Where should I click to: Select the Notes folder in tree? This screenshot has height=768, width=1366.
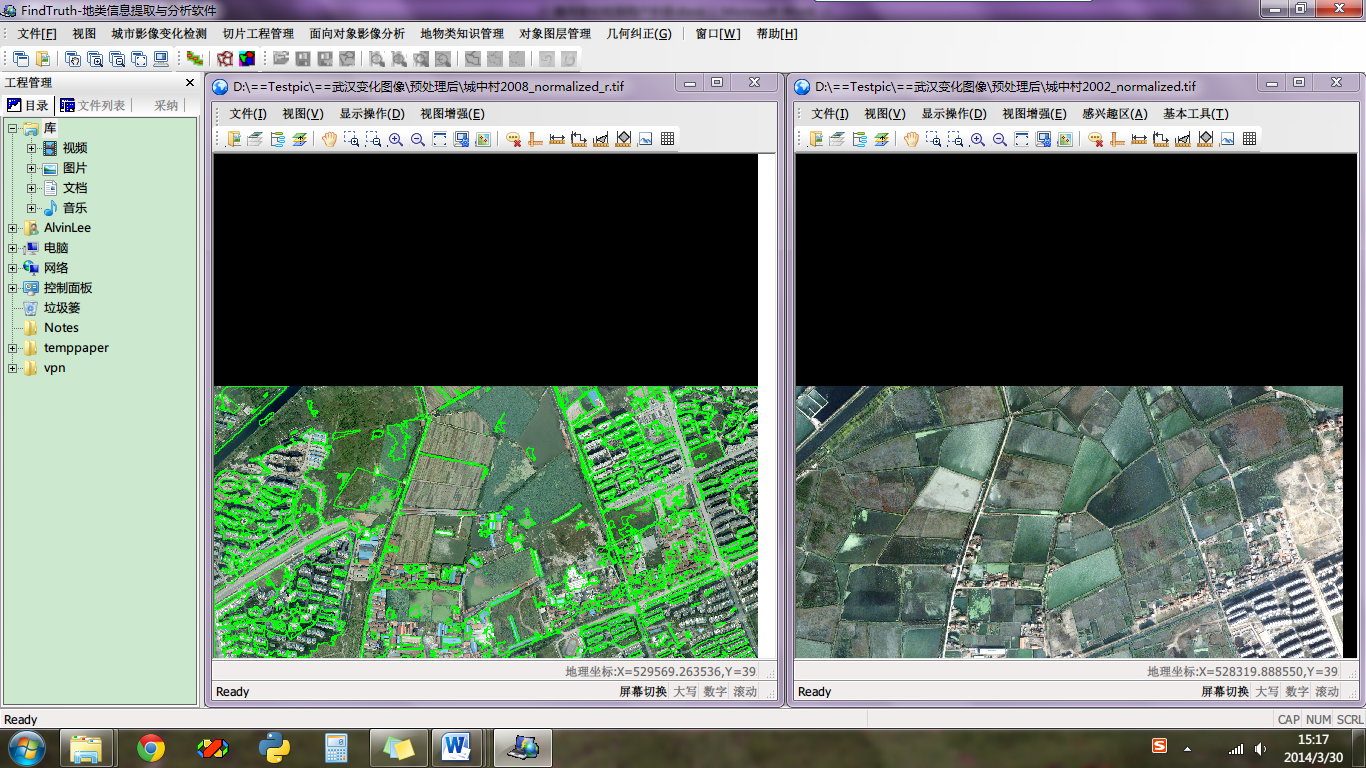60,328
